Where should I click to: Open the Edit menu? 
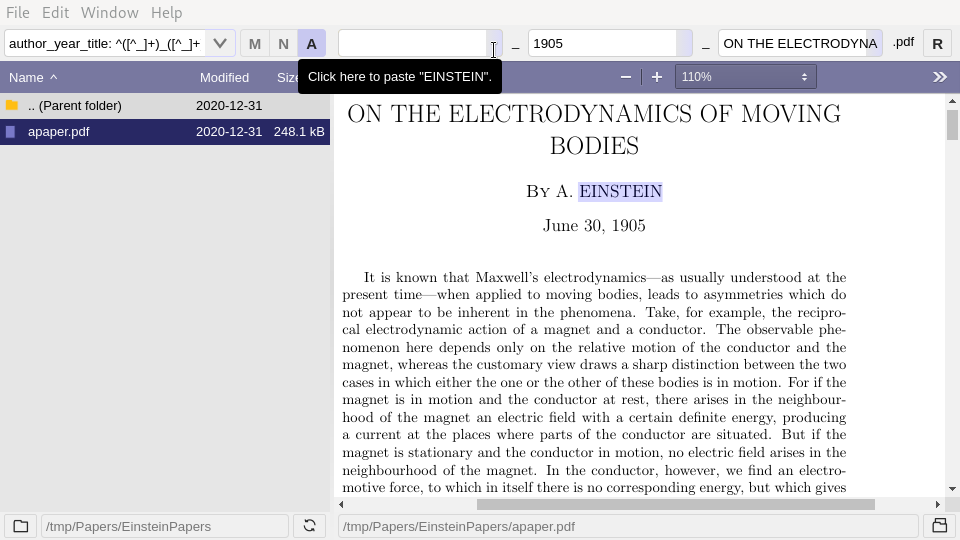click(x=55, y=12)
